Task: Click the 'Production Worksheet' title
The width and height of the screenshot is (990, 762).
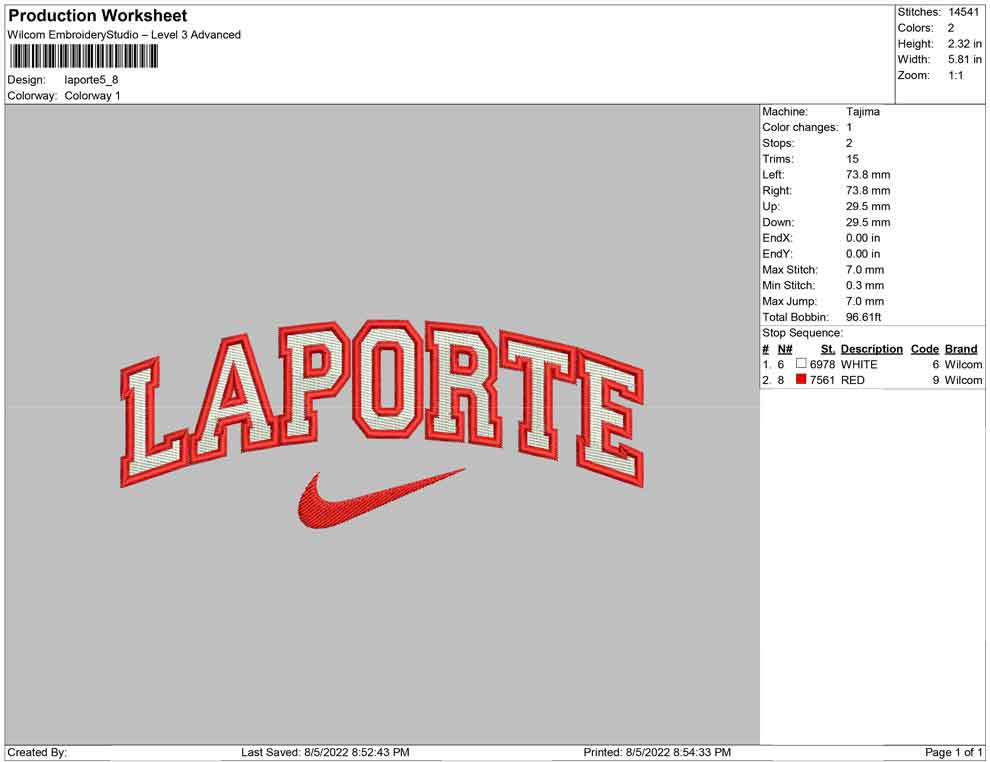Action: [98, 16]
